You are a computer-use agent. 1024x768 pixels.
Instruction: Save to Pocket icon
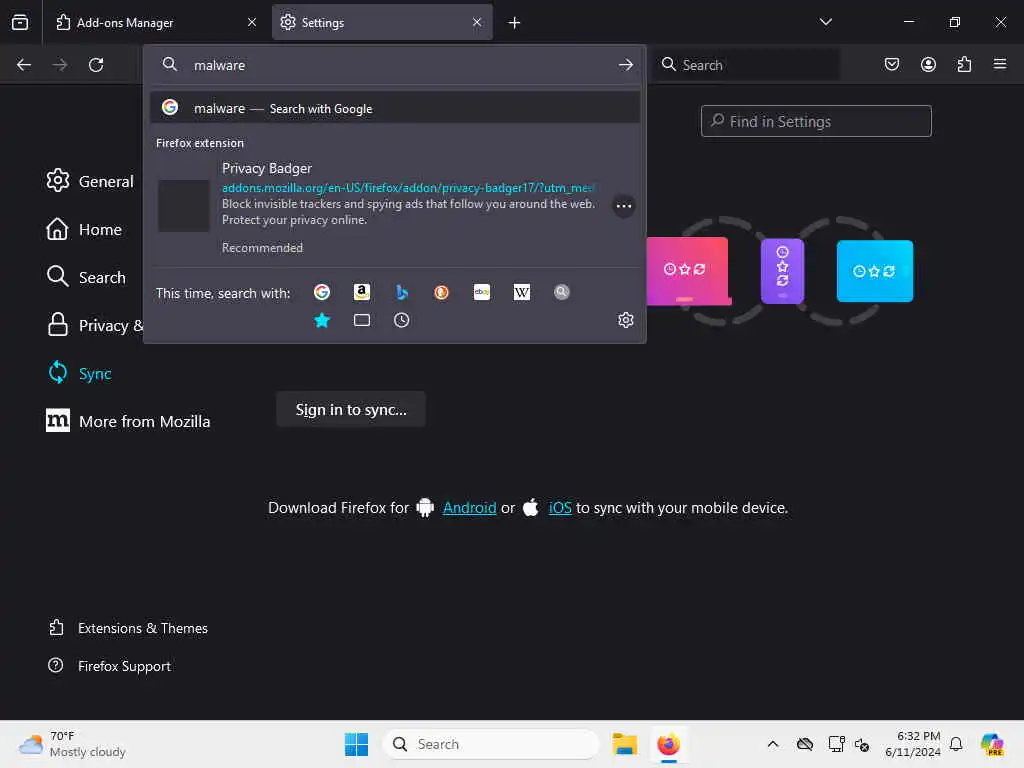[891, 64]
